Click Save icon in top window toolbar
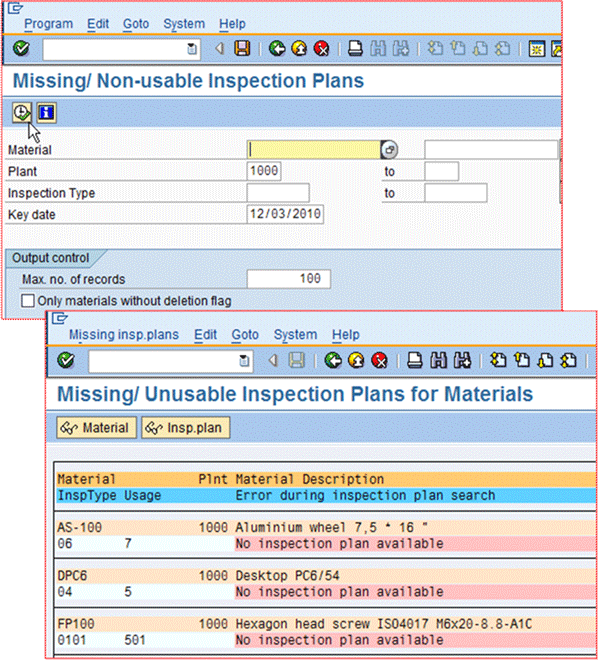The width and height of the screenshot is (600, 660). pos(243,48)
